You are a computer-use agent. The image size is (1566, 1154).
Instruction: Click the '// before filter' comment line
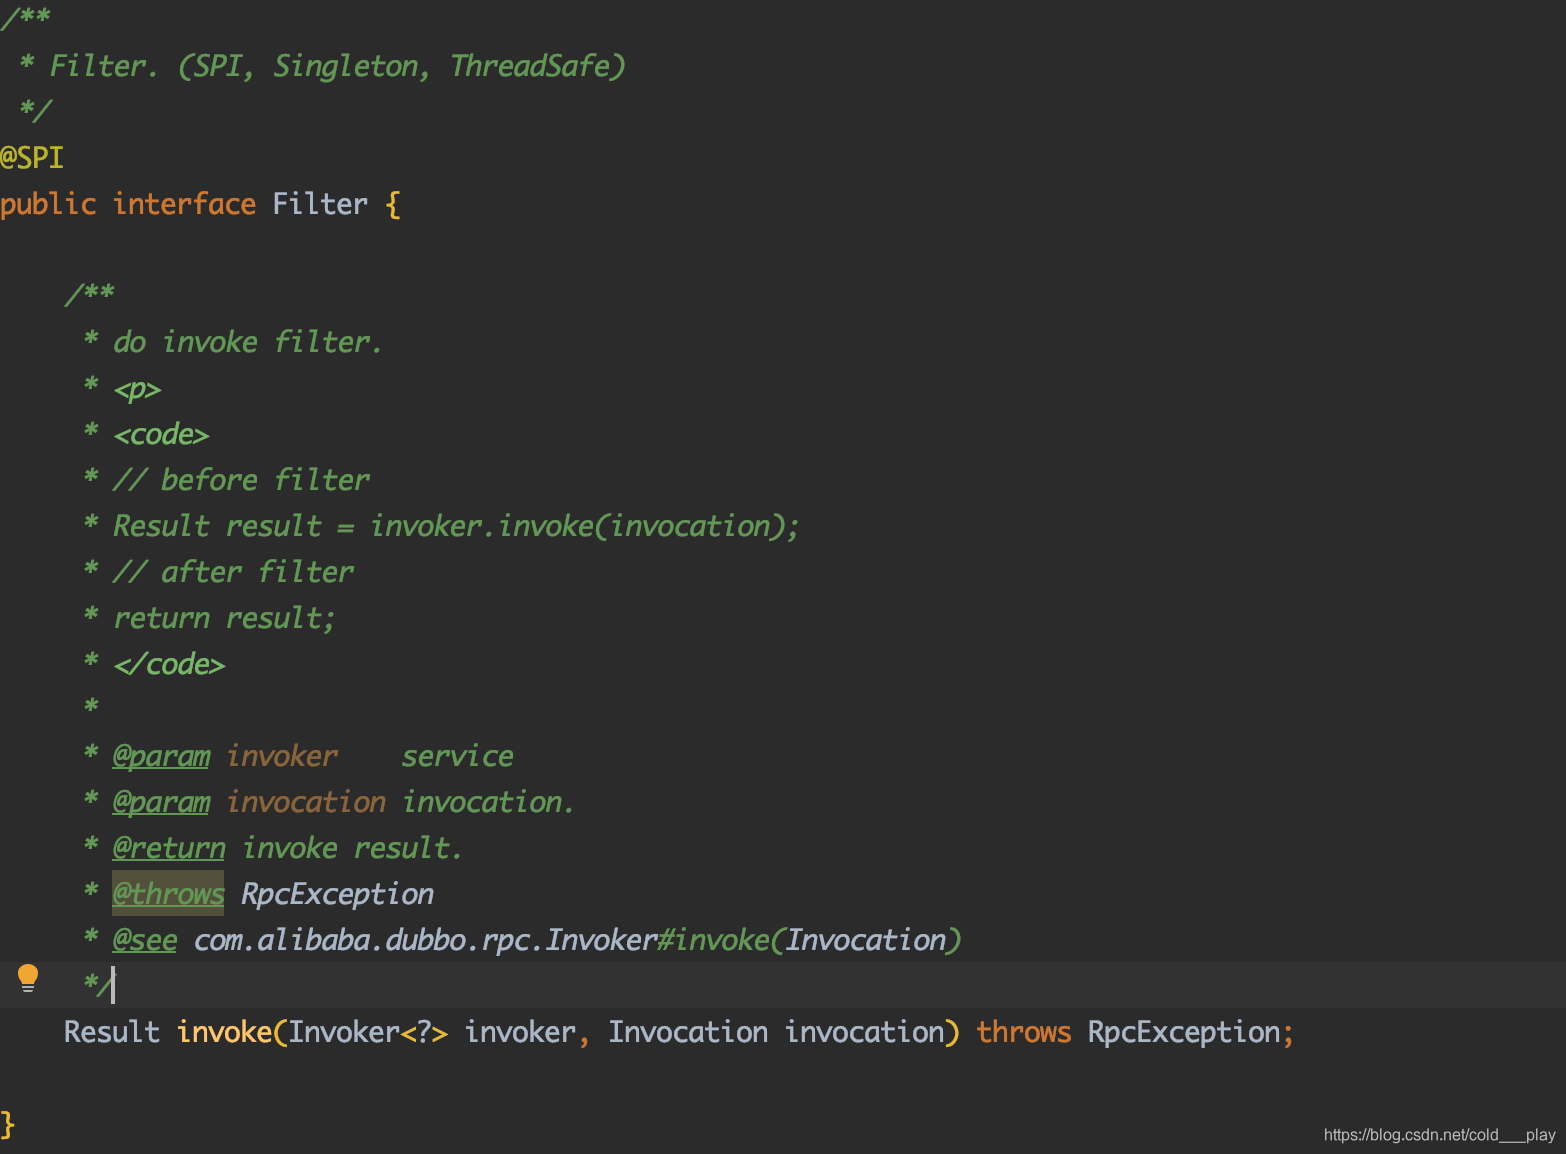(241, 480)
